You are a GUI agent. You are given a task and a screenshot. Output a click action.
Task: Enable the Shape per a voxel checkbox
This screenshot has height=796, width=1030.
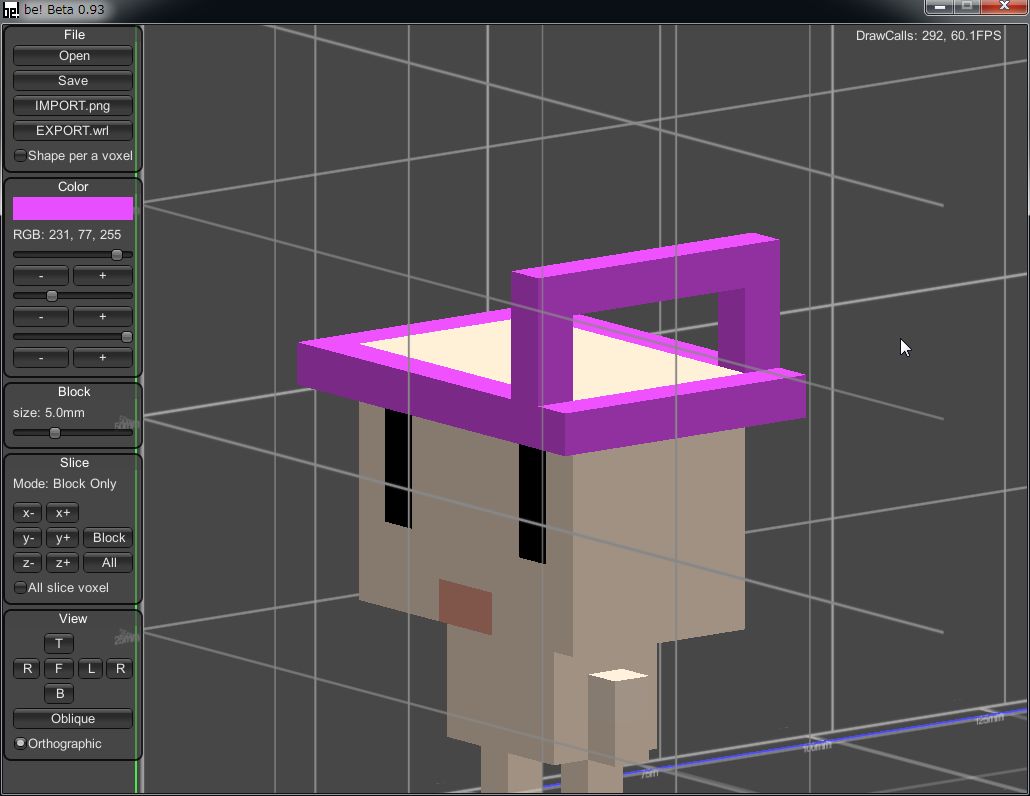tap(21, 156)
